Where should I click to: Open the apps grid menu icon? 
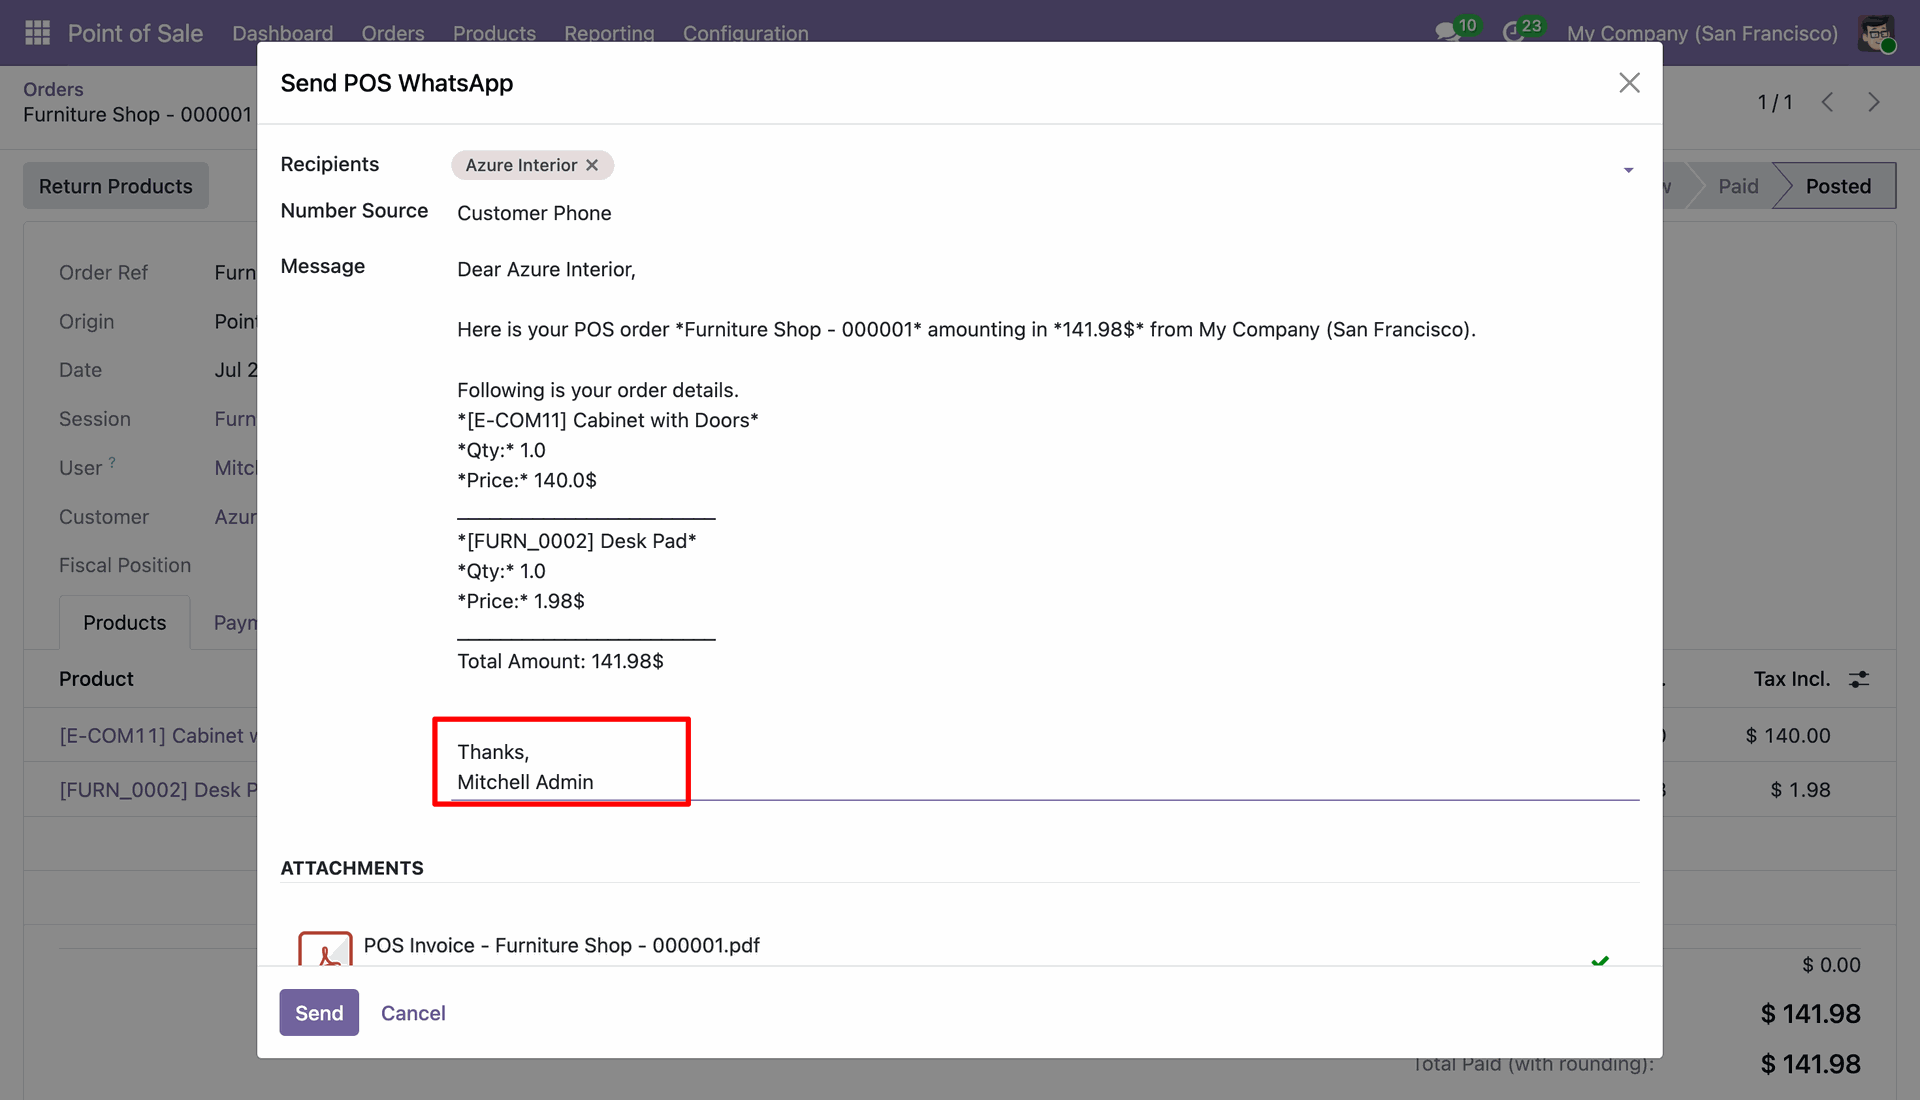37,33
